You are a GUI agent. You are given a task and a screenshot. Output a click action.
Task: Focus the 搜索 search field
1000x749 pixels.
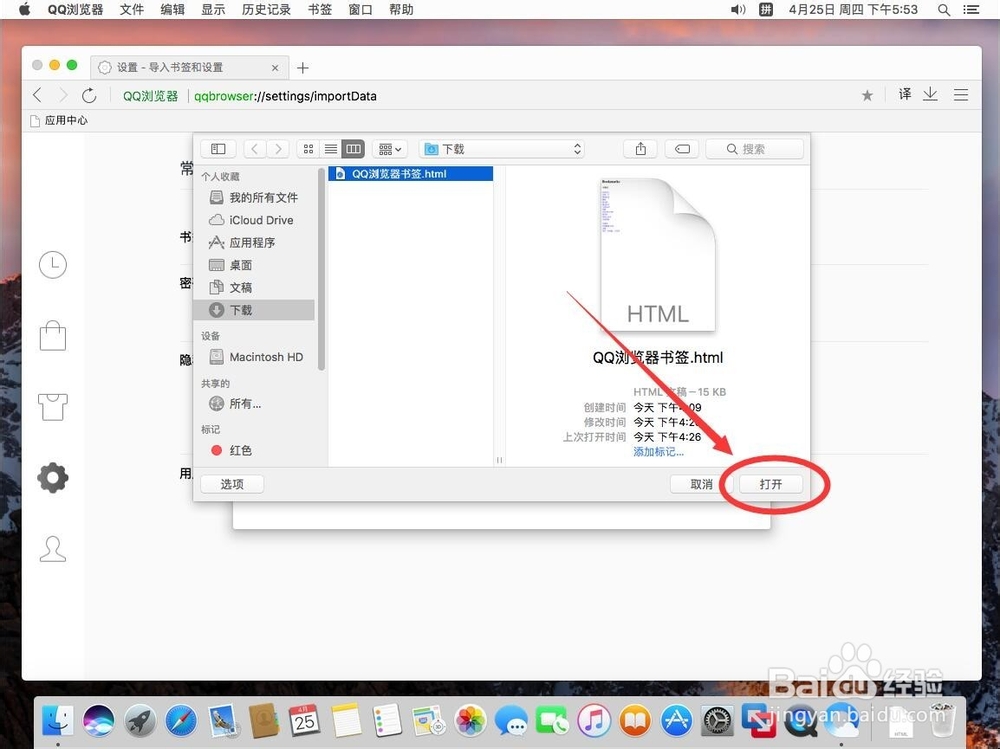point(754,149)
